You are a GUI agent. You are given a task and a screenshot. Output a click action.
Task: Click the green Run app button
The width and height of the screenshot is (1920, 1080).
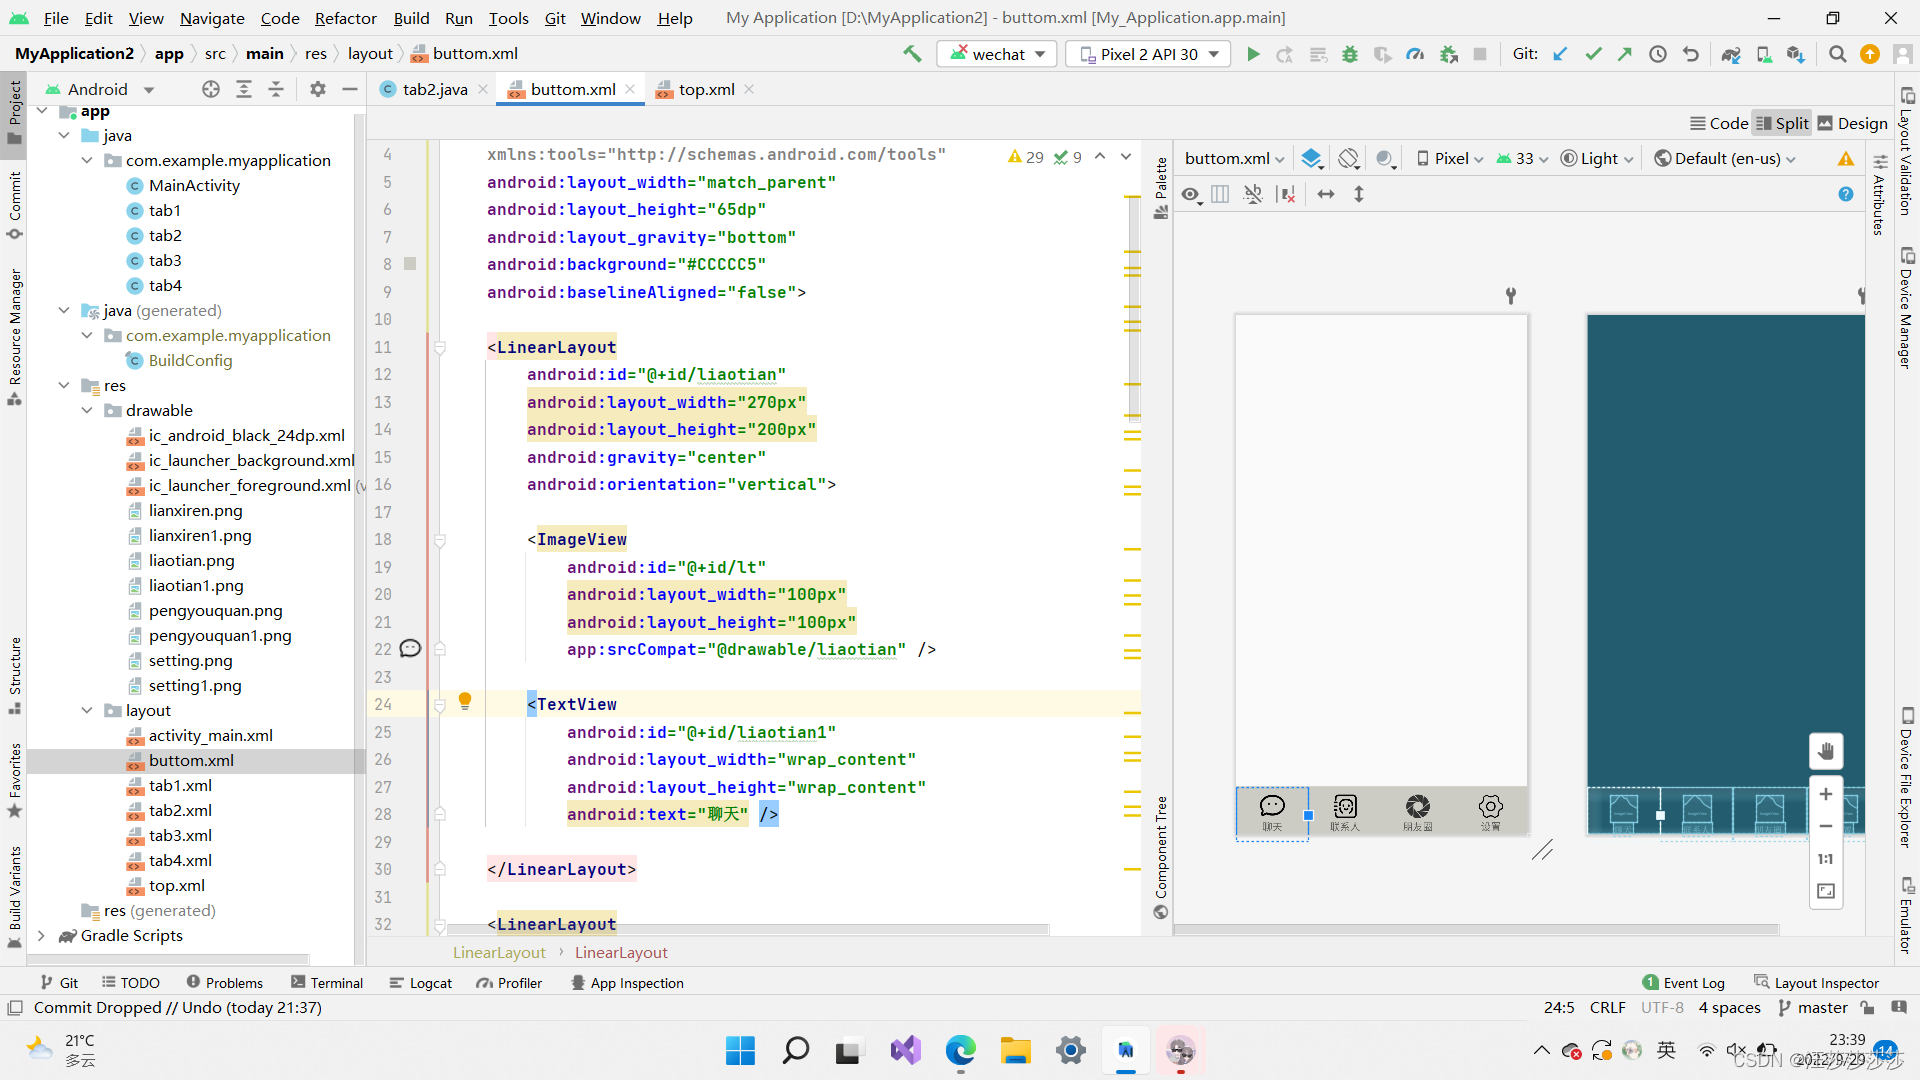pos(1253,54)
